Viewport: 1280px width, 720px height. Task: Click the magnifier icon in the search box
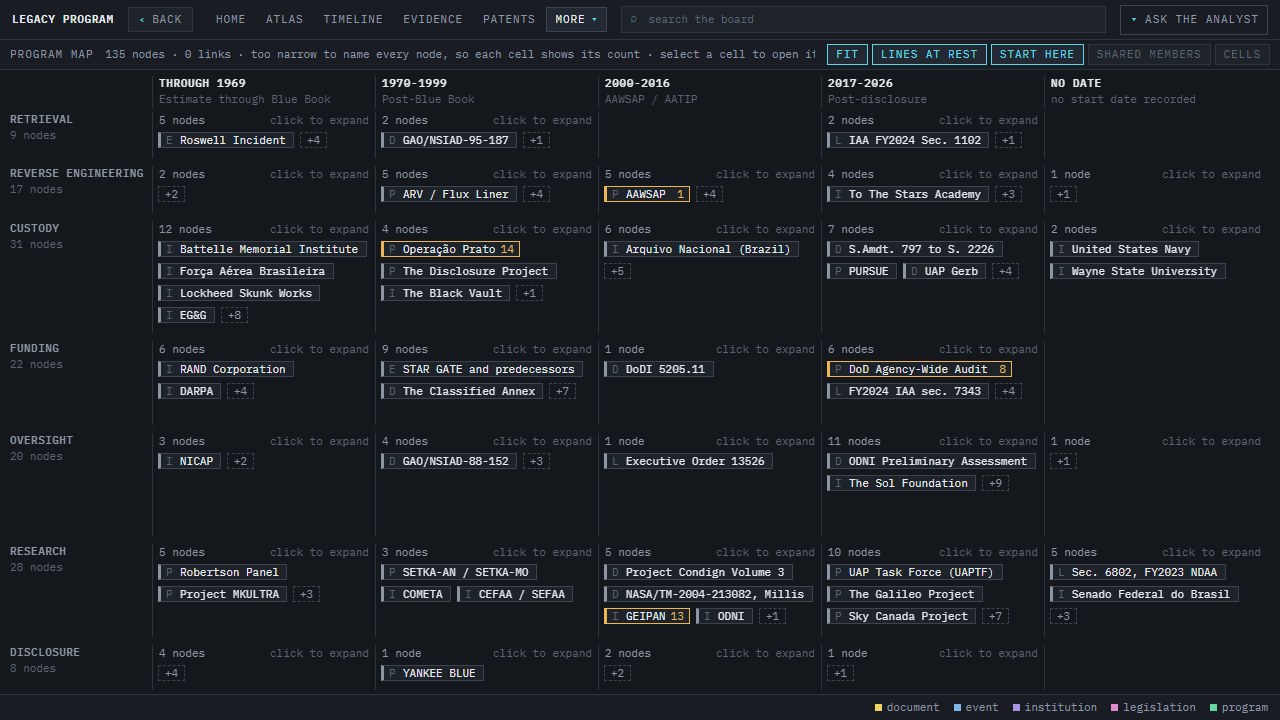coord(633,19)
